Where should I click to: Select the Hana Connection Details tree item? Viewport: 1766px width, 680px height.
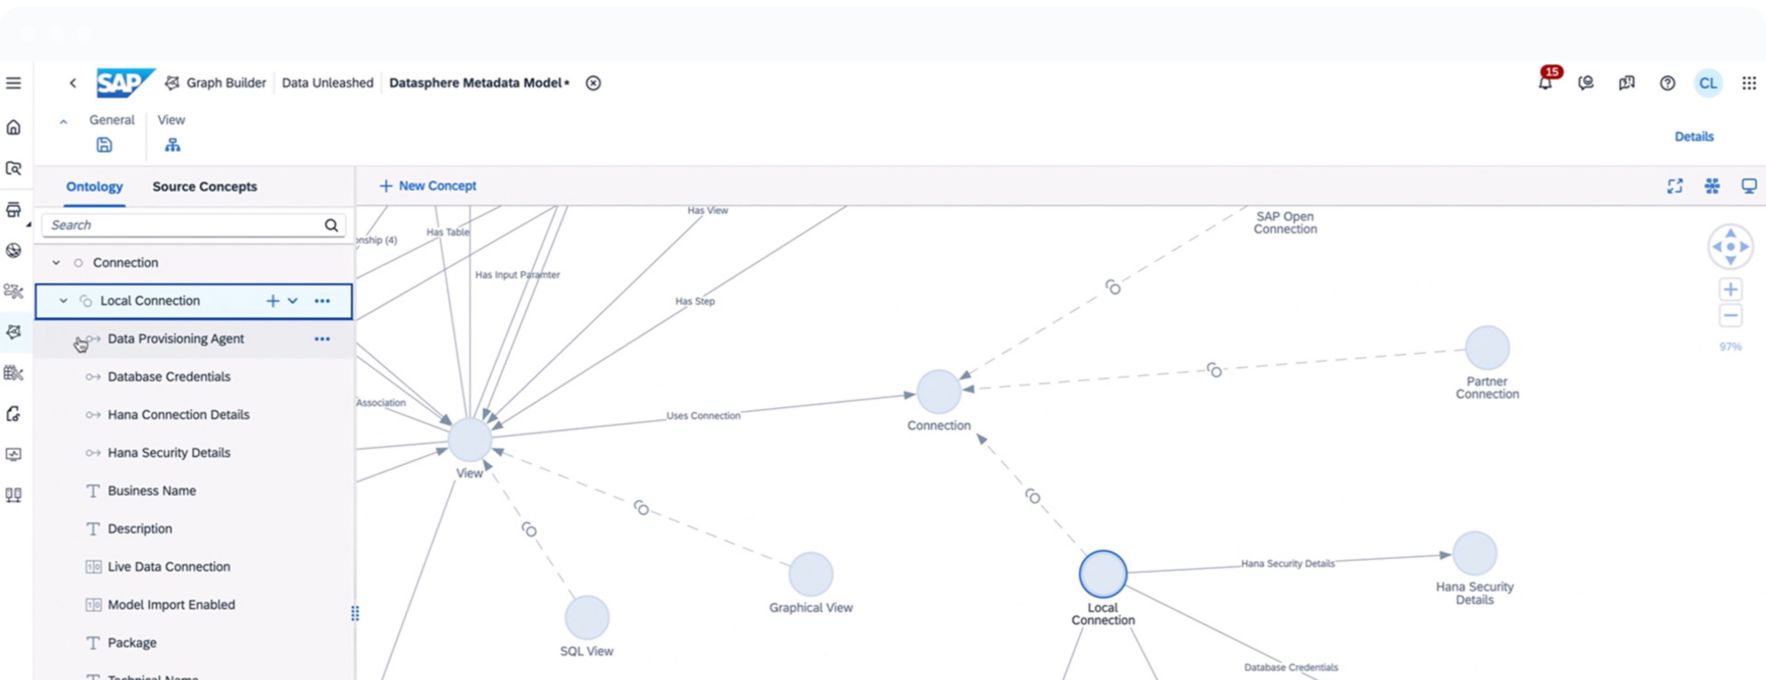pos(178,415)
